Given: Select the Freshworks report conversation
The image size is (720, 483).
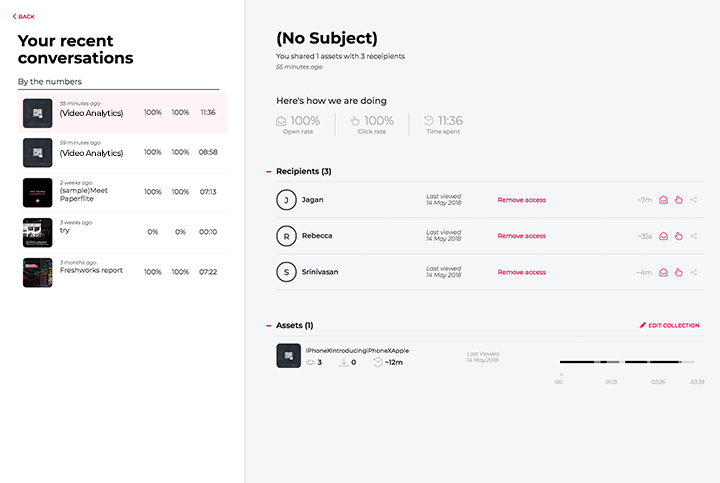Looking at the screenshot, I should [123, 272].
